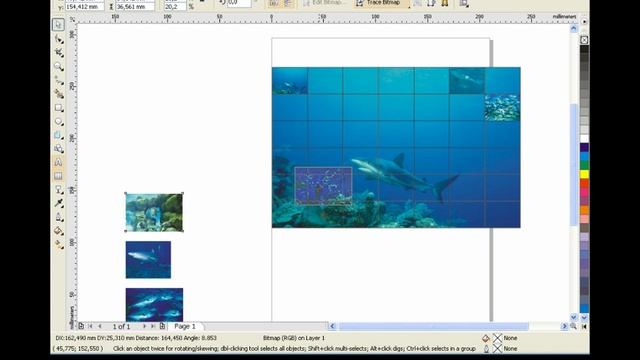Click the horizontal scrollbar left arrow
Screen dimensions: 640x360
[333, 326]
